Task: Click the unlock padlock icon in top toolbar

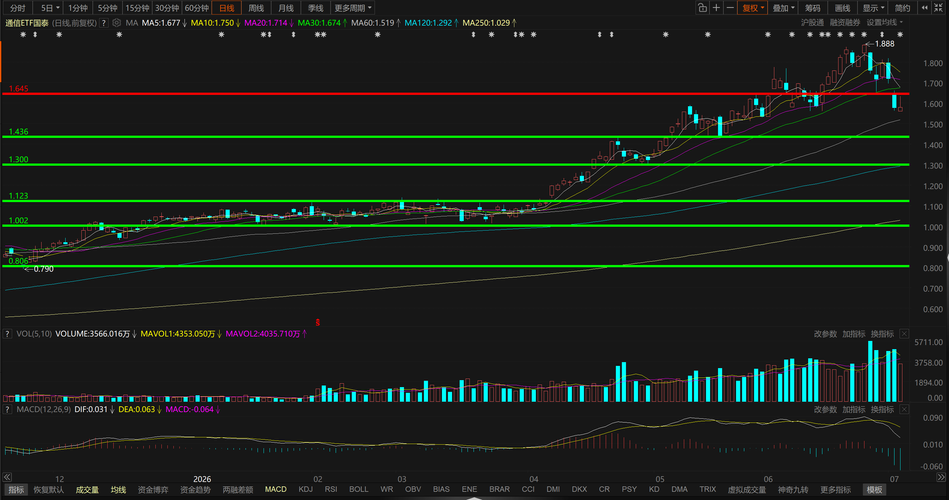Action: click(702, 8)
